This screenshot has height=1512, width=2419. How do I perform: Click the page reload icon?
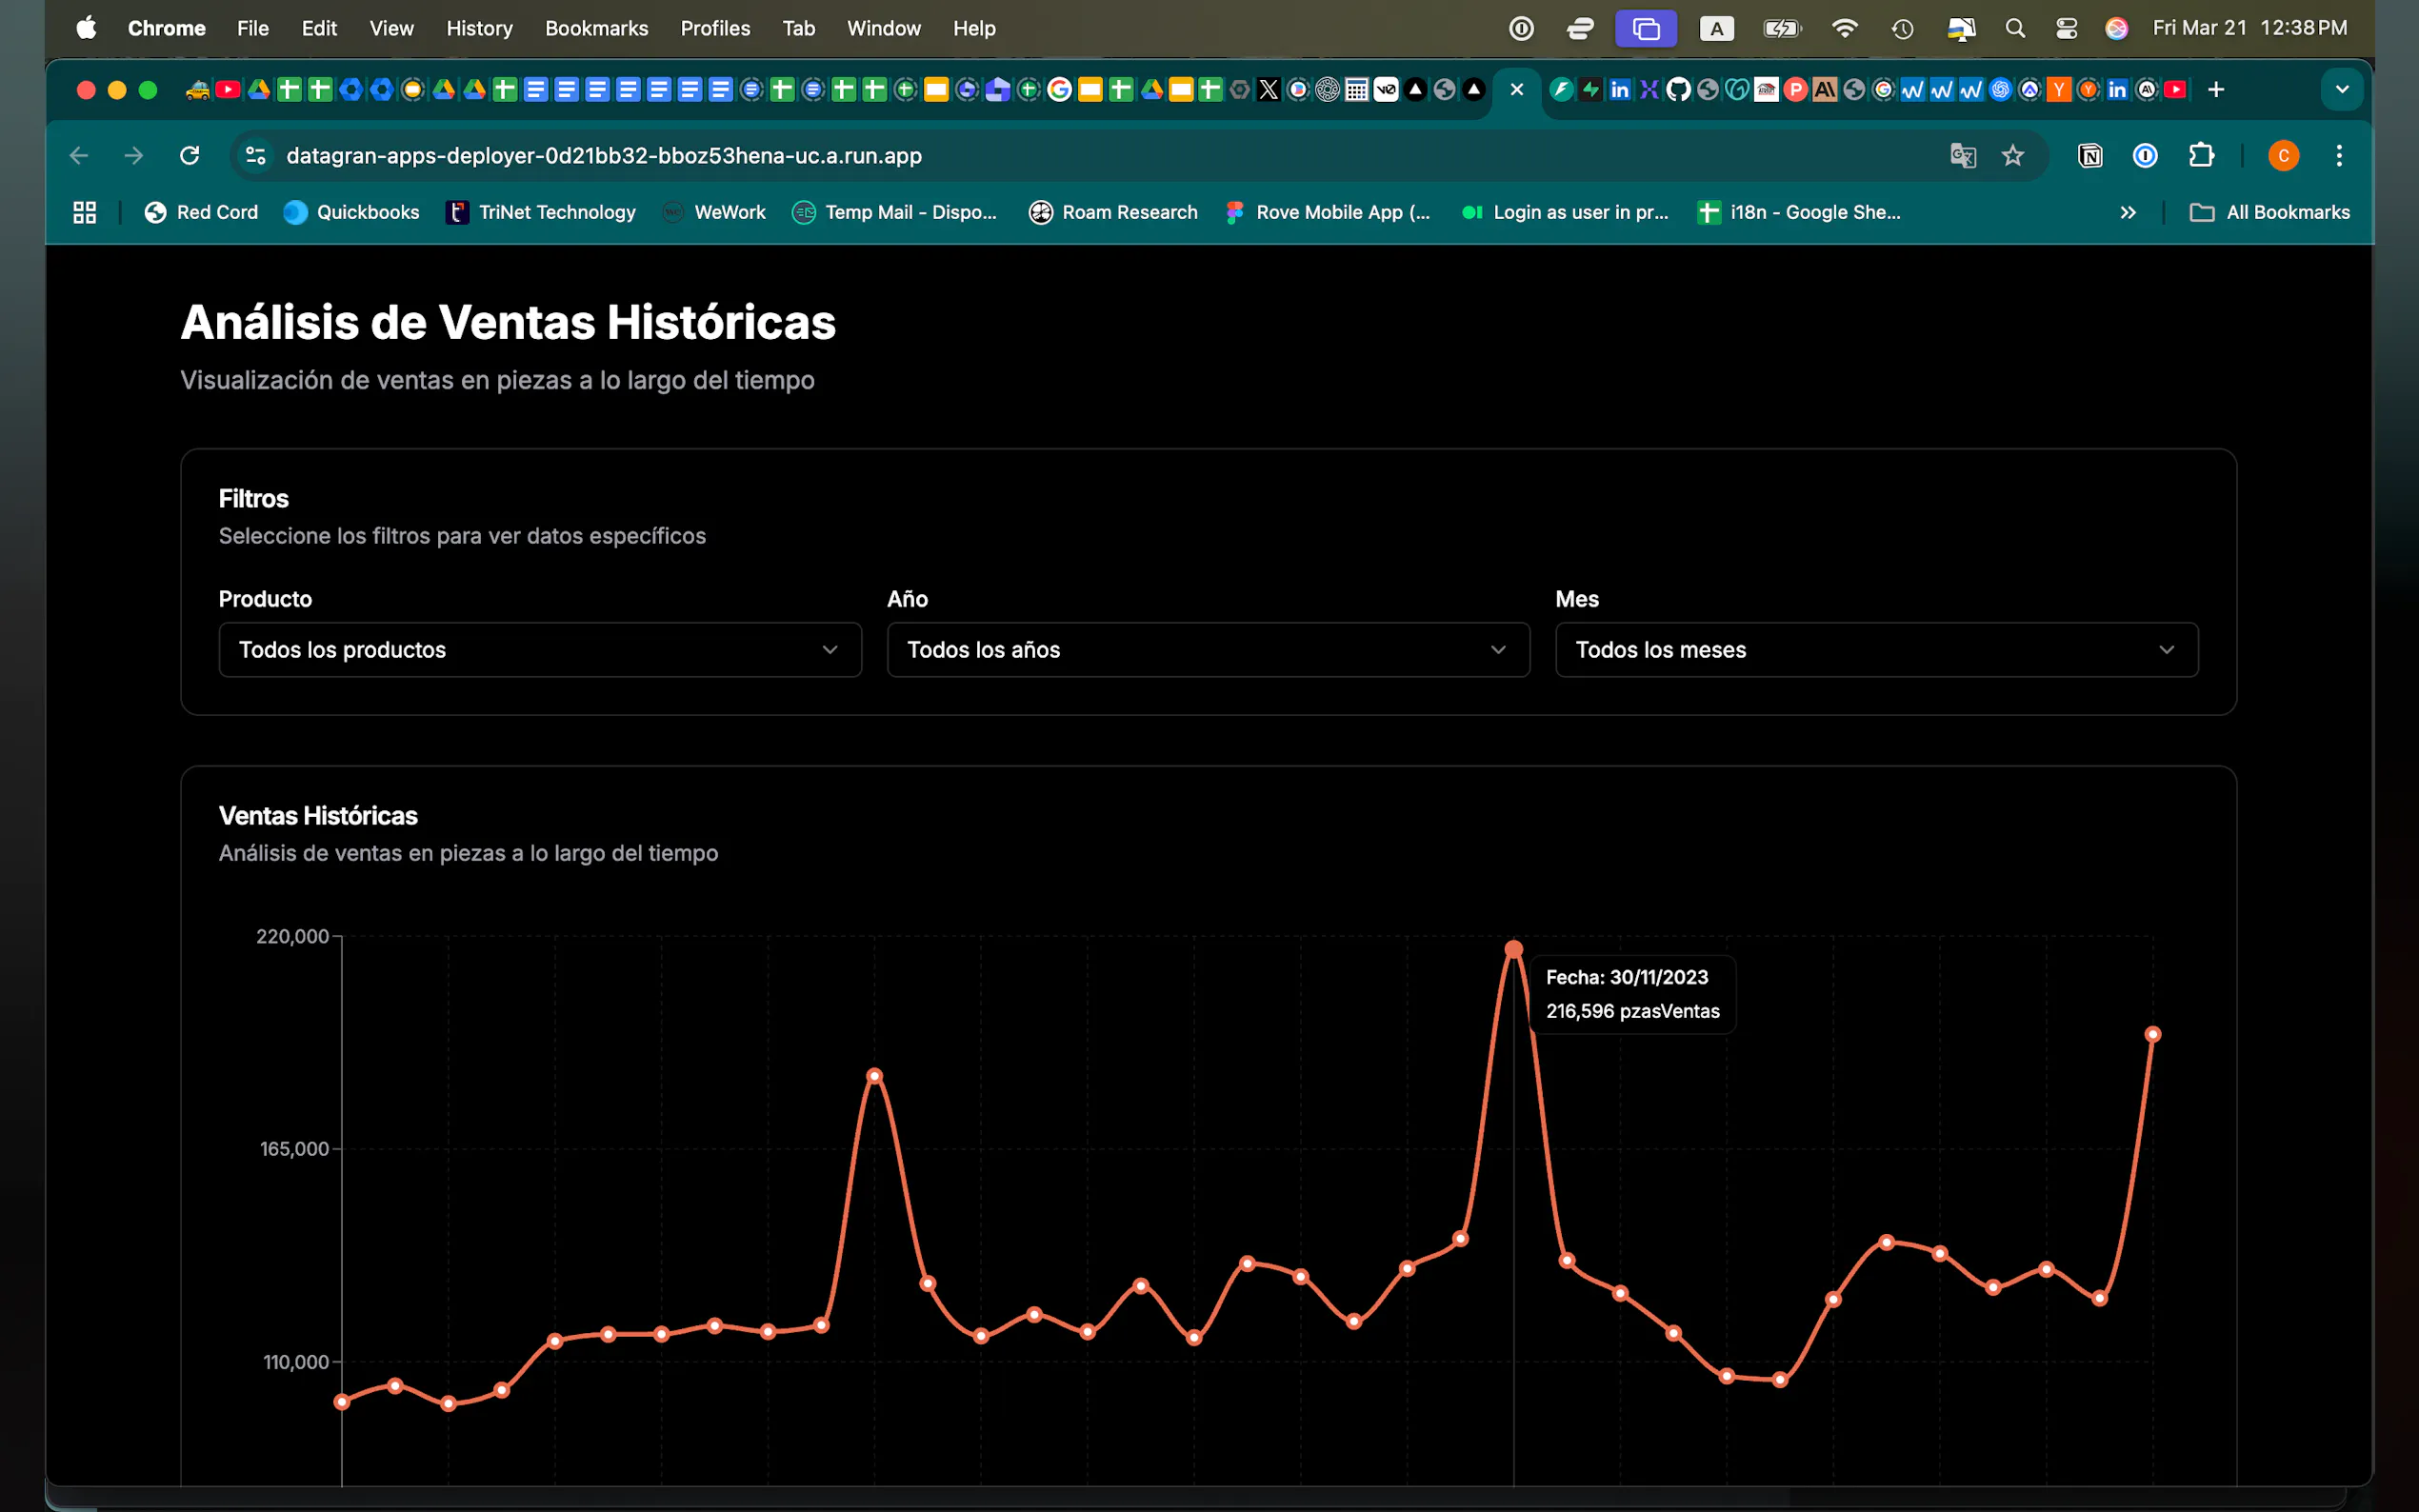tap(189, 155)
